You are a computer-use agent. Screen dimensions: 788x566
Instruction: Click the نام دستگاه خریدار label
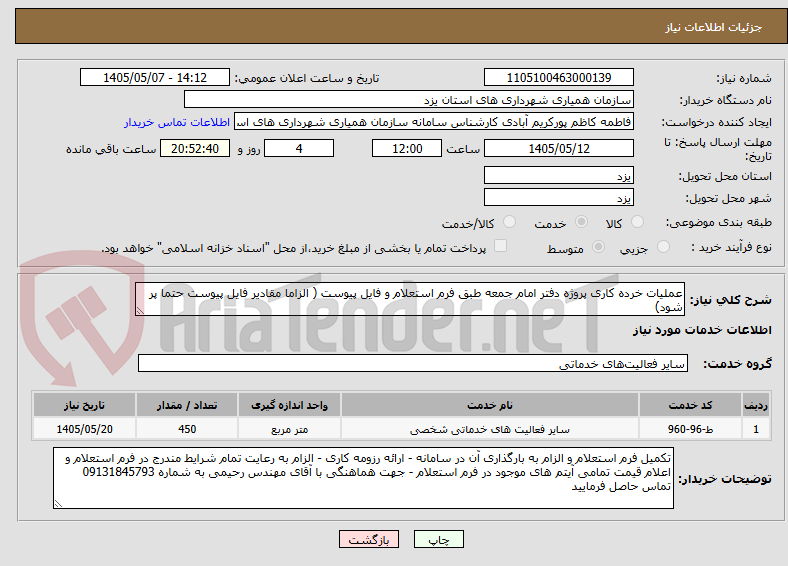725,101
